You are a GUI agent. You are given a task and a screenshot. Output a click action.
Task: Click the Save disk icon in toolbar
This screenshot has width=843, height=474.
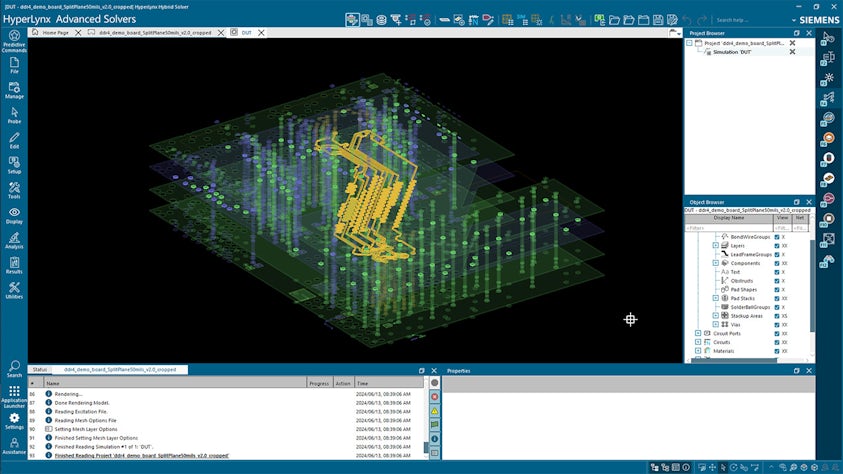point(658,20)
